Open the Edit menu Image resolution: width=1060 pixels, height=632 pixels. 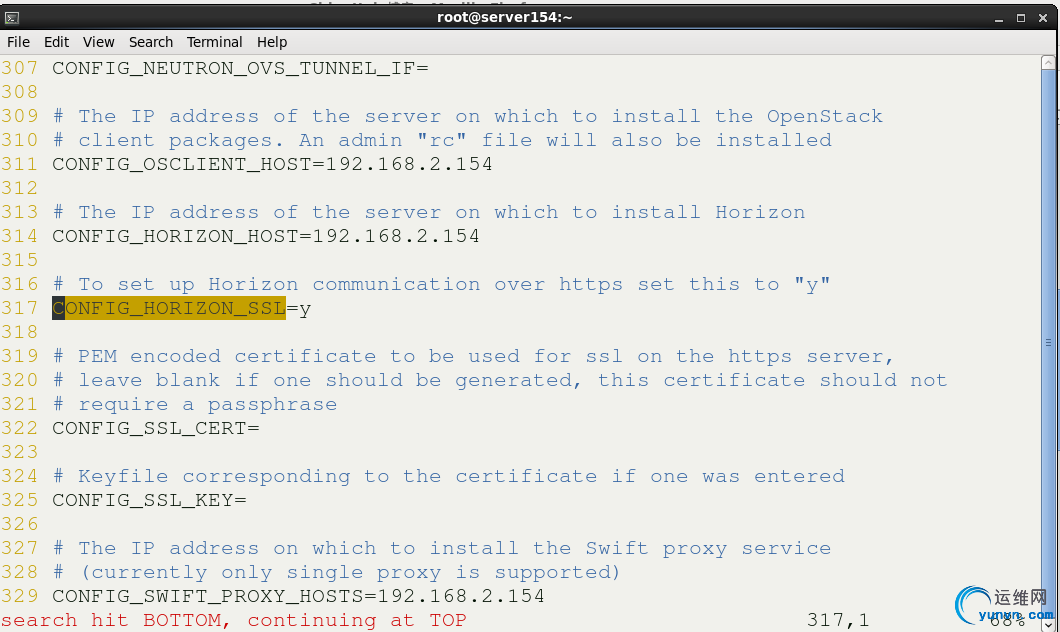[x=56, y=42]
